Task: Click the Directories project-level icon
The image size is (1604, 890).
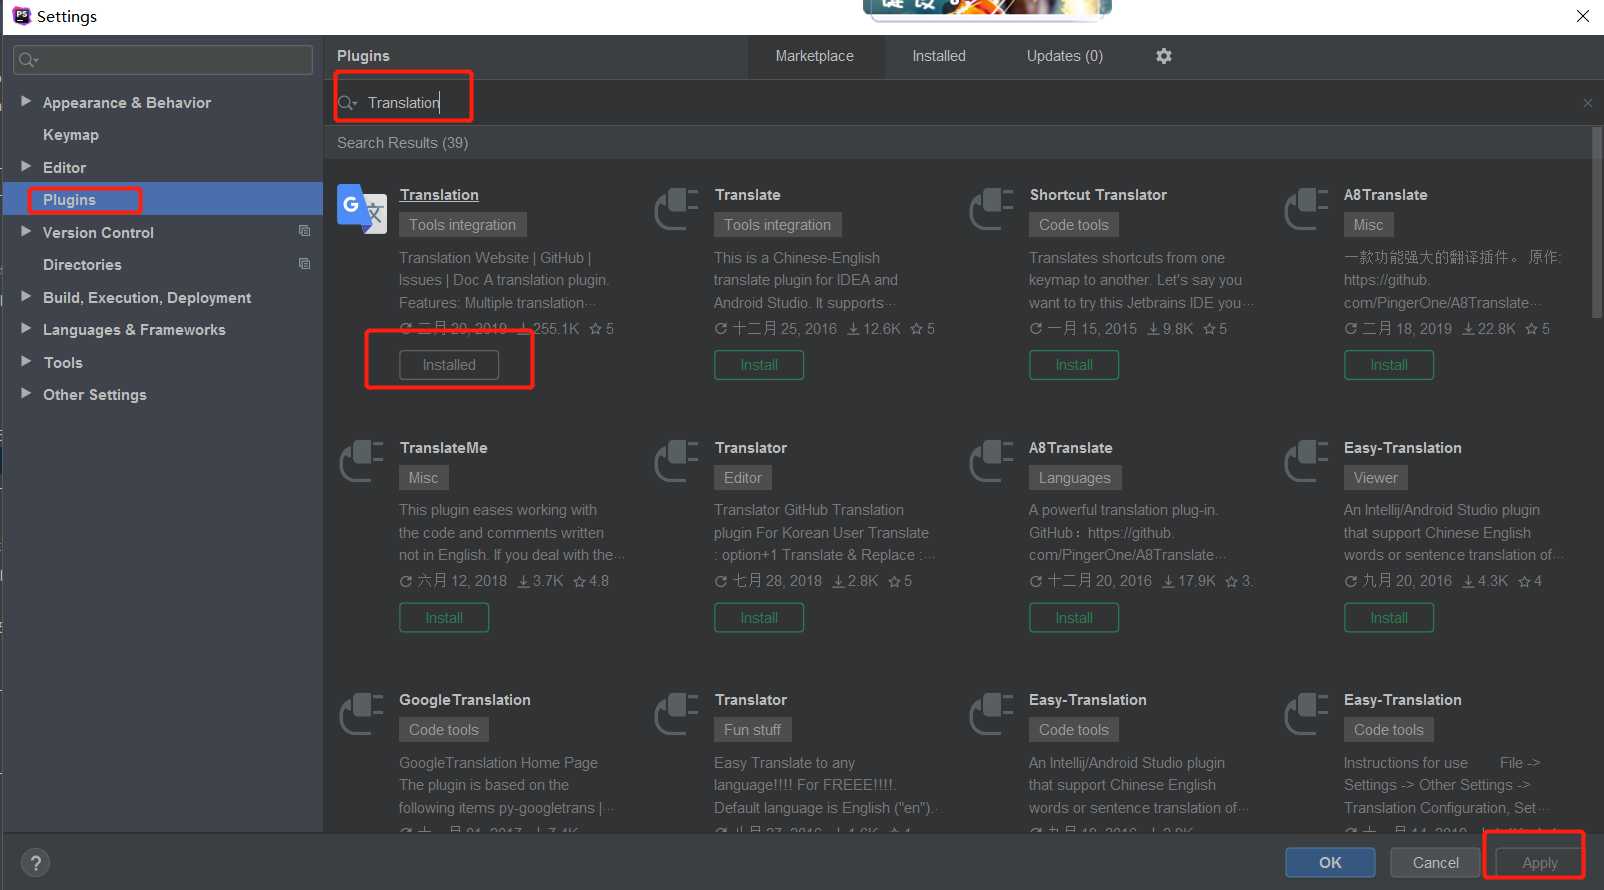Action: (304, 264)
